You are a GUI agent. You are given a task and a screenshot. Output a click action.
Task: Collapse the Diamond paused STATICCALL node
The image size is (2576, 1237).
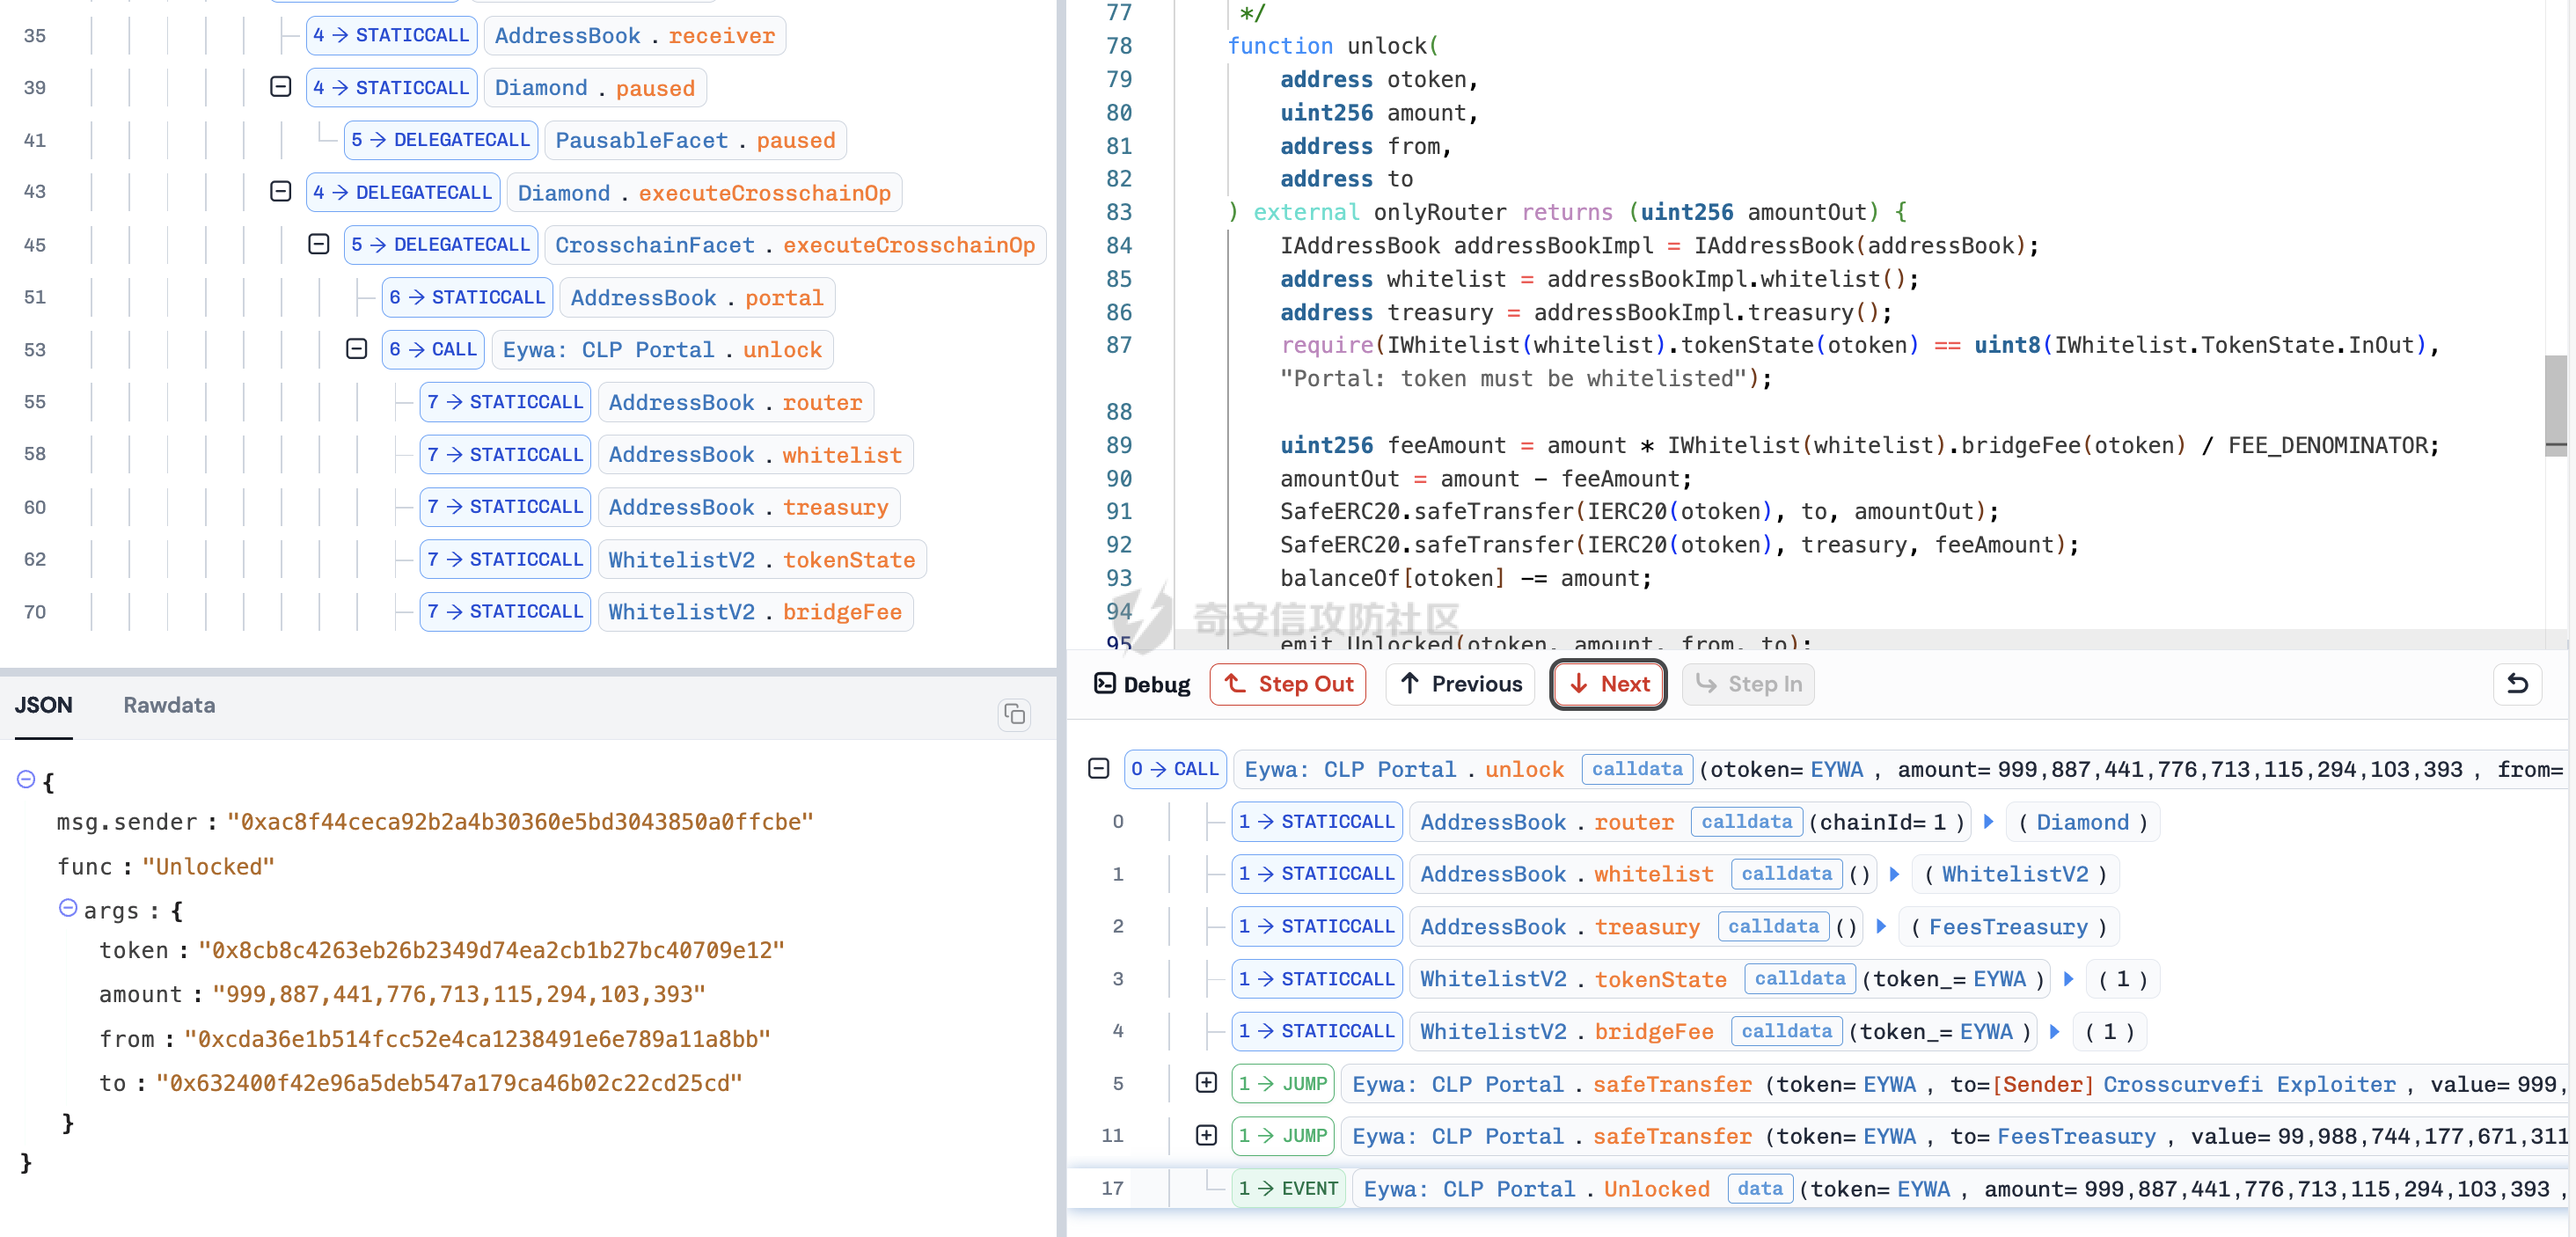(281, 88)
